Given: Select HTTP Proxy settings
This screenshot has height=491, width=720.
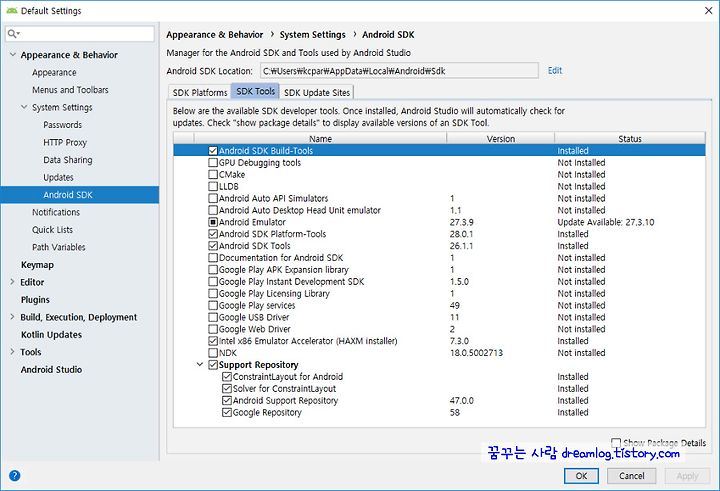Looking at the screenshot, I should [x=65, y=142].
